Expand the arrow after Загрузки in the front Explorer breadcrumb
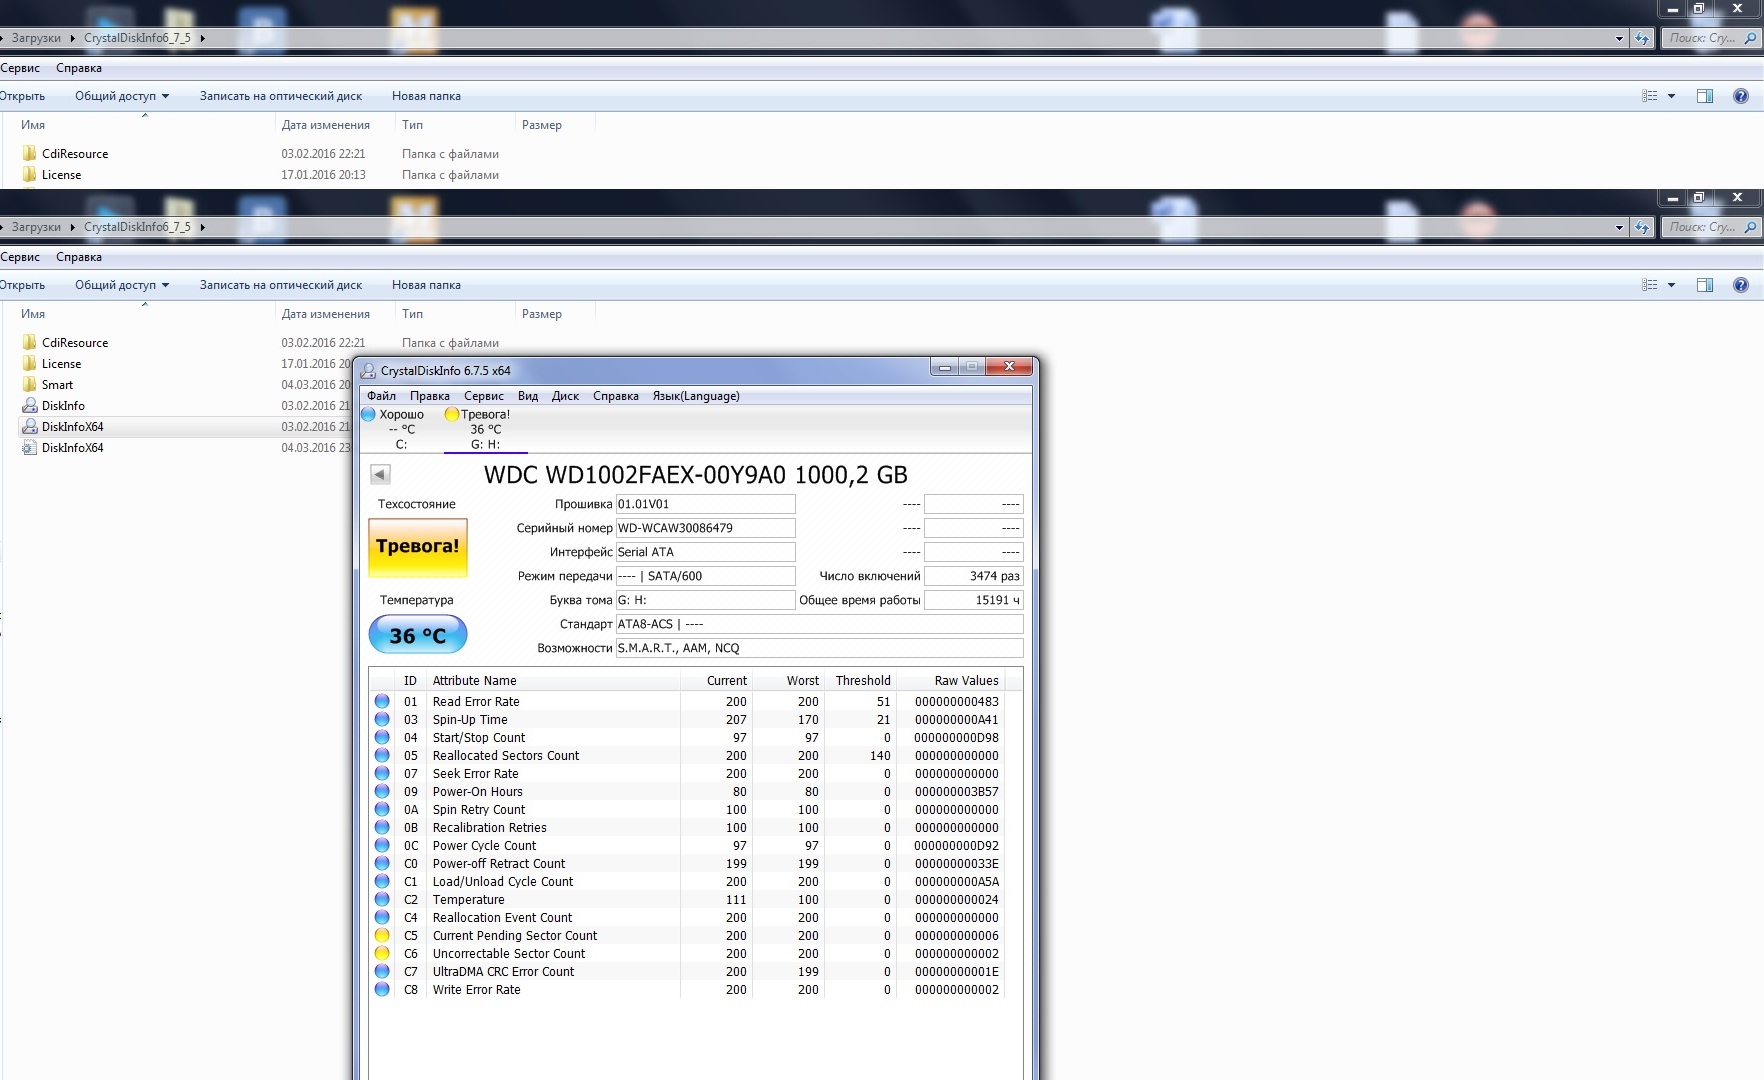 point(72,227)
